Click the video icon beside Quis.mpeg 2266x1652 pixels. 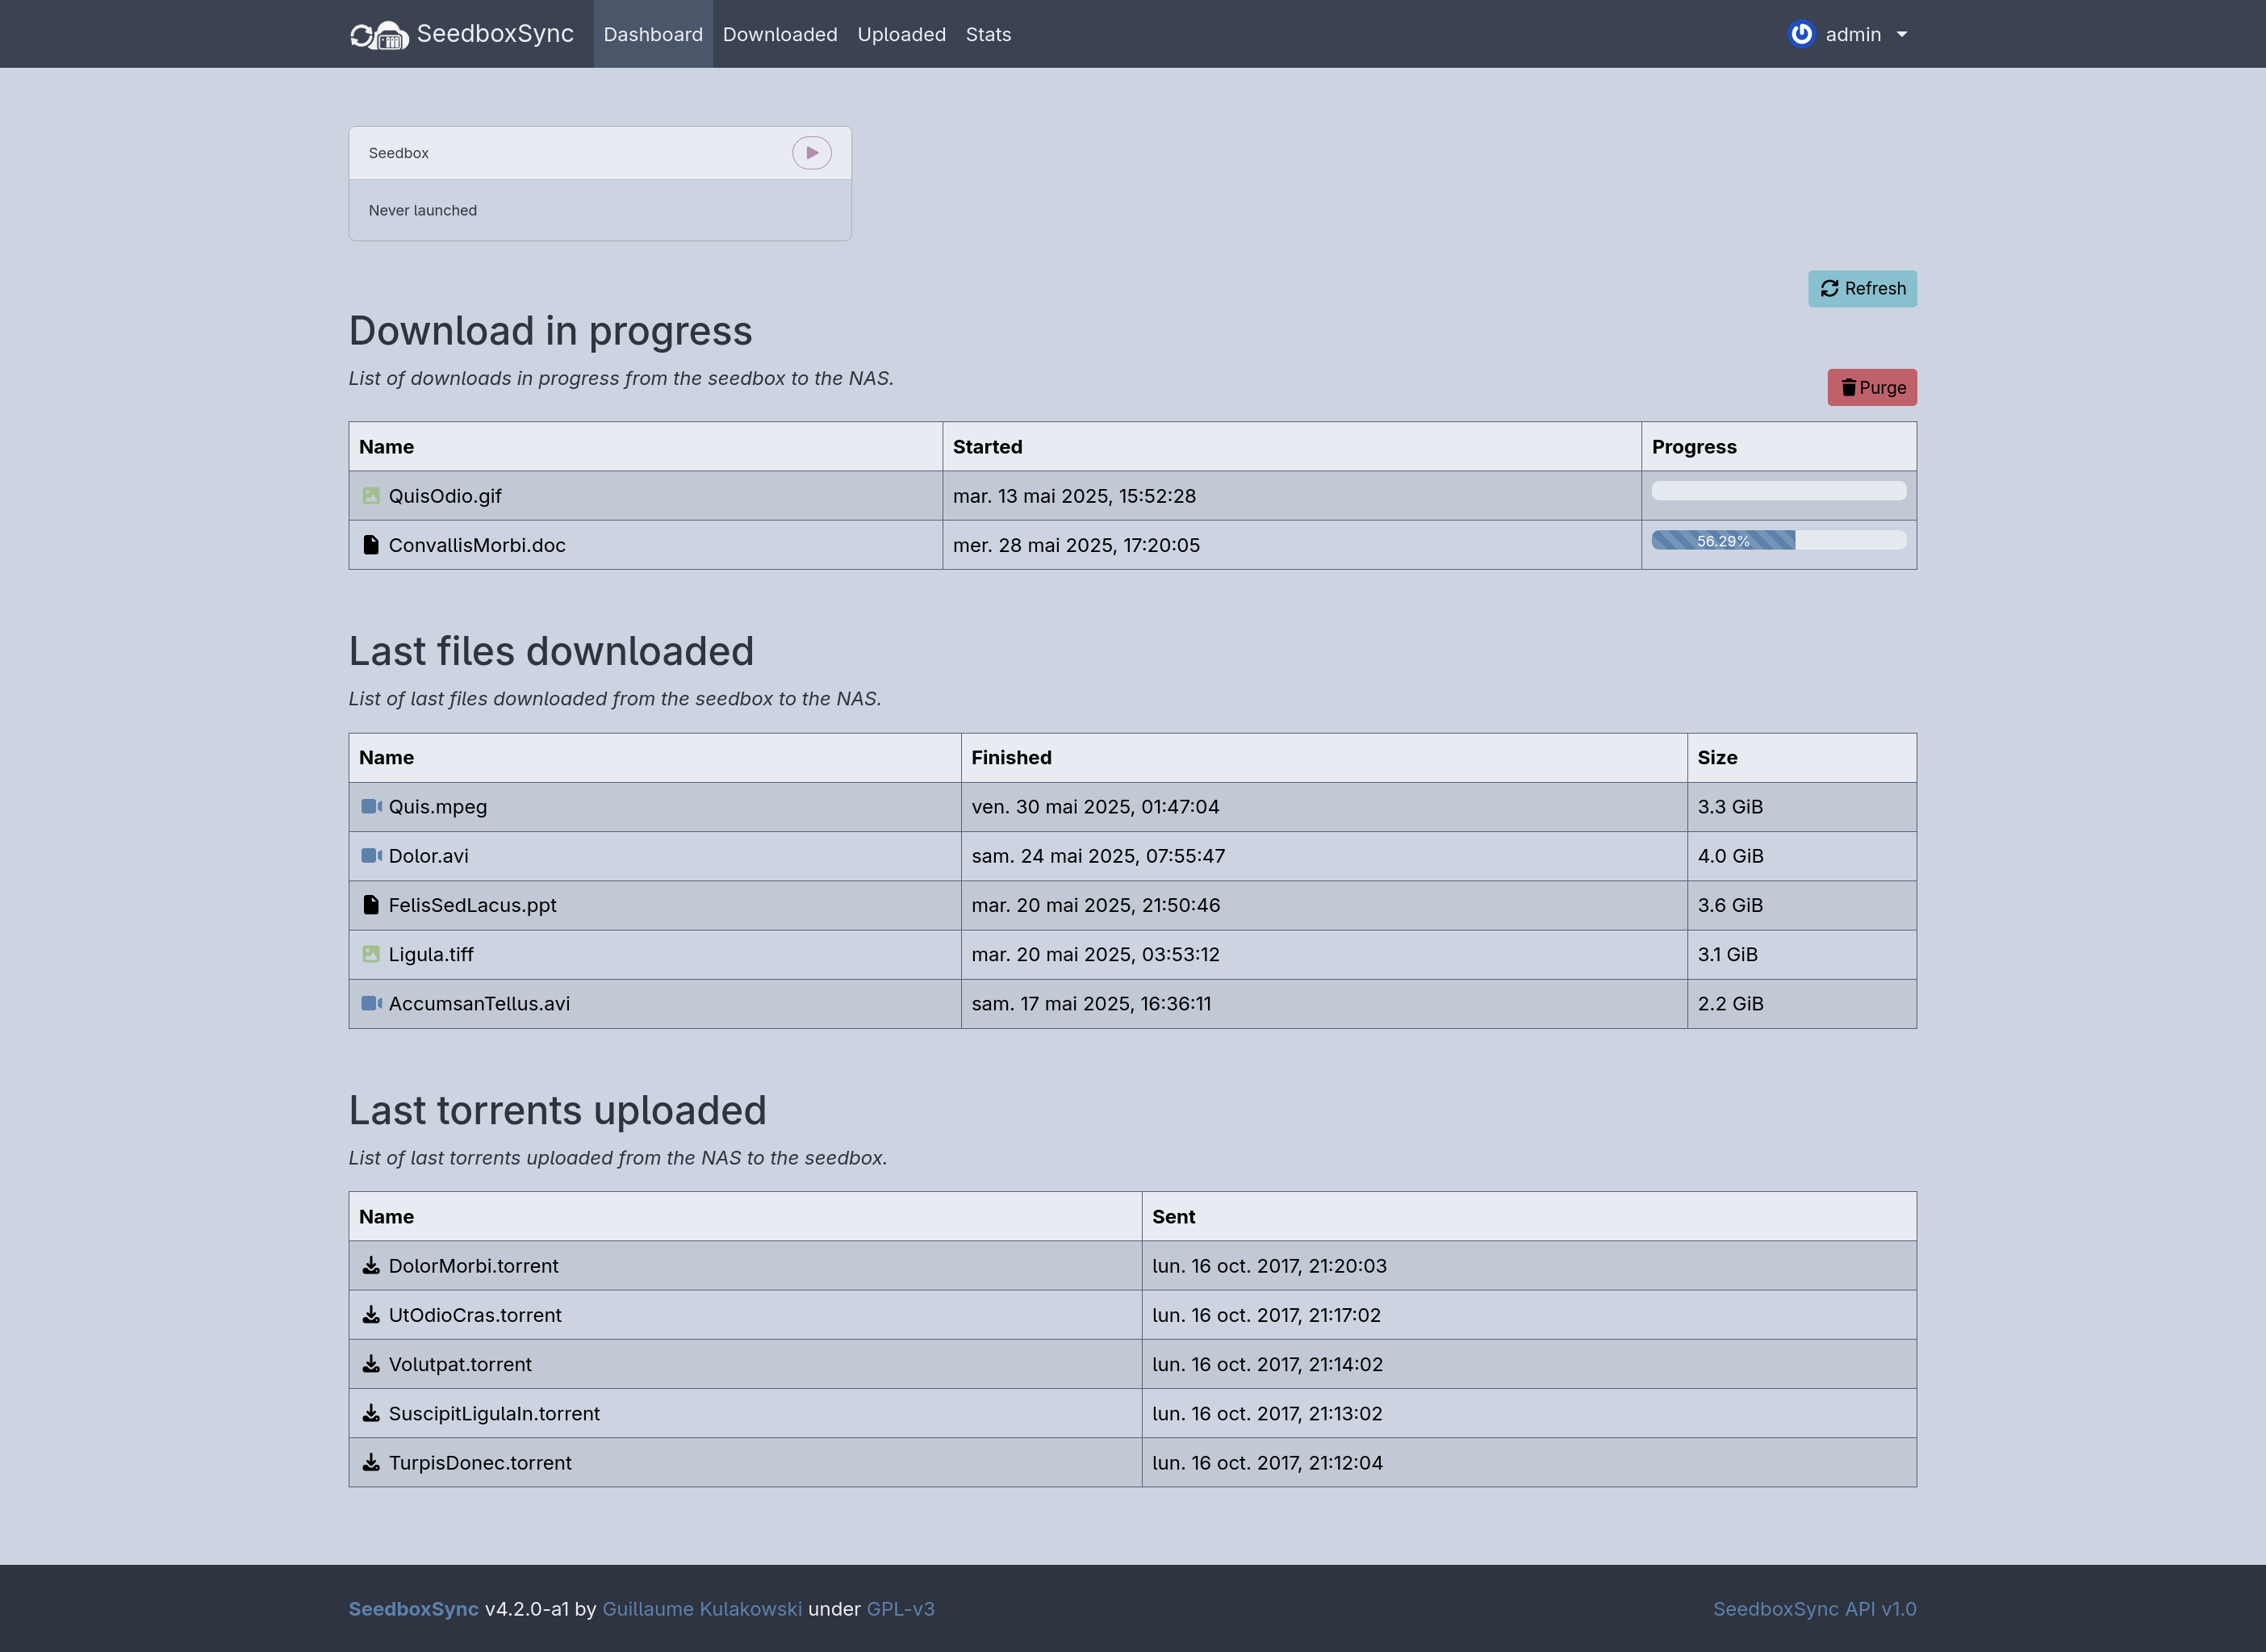tap(371, 807)
